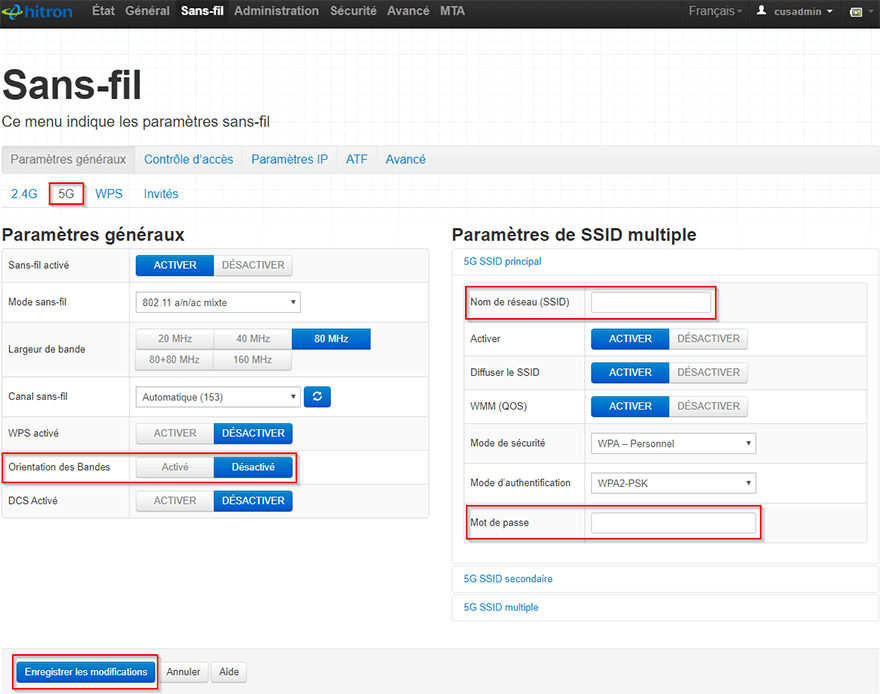The width and height of the screenshot is (880, 694).
Task: Select 160 MHz bandwidth option
Action: (253, 360)
